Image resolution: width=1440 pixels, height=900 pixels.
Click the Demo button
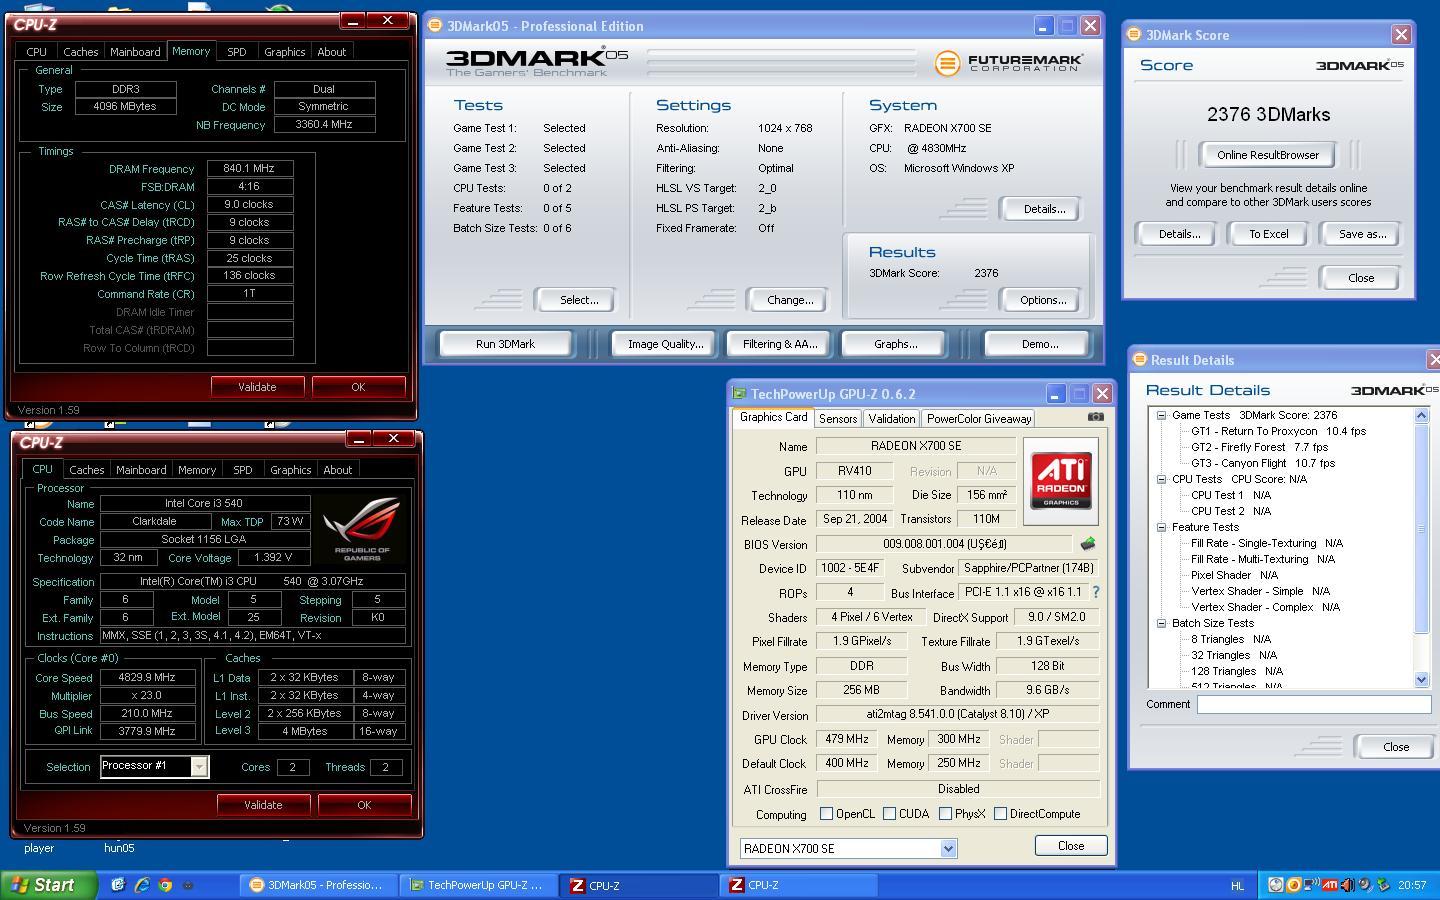(1039, 344)
